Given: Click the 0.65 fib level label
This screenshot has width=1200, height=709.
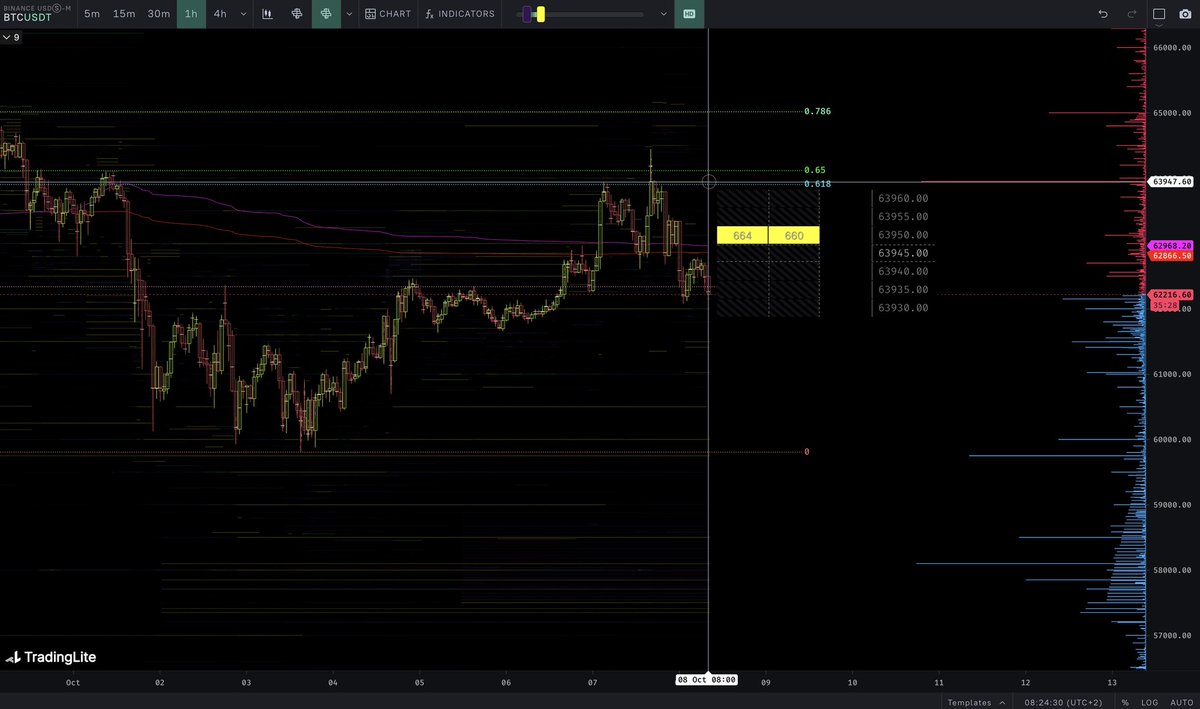Looking at the screenshot, I should (814, 170).
